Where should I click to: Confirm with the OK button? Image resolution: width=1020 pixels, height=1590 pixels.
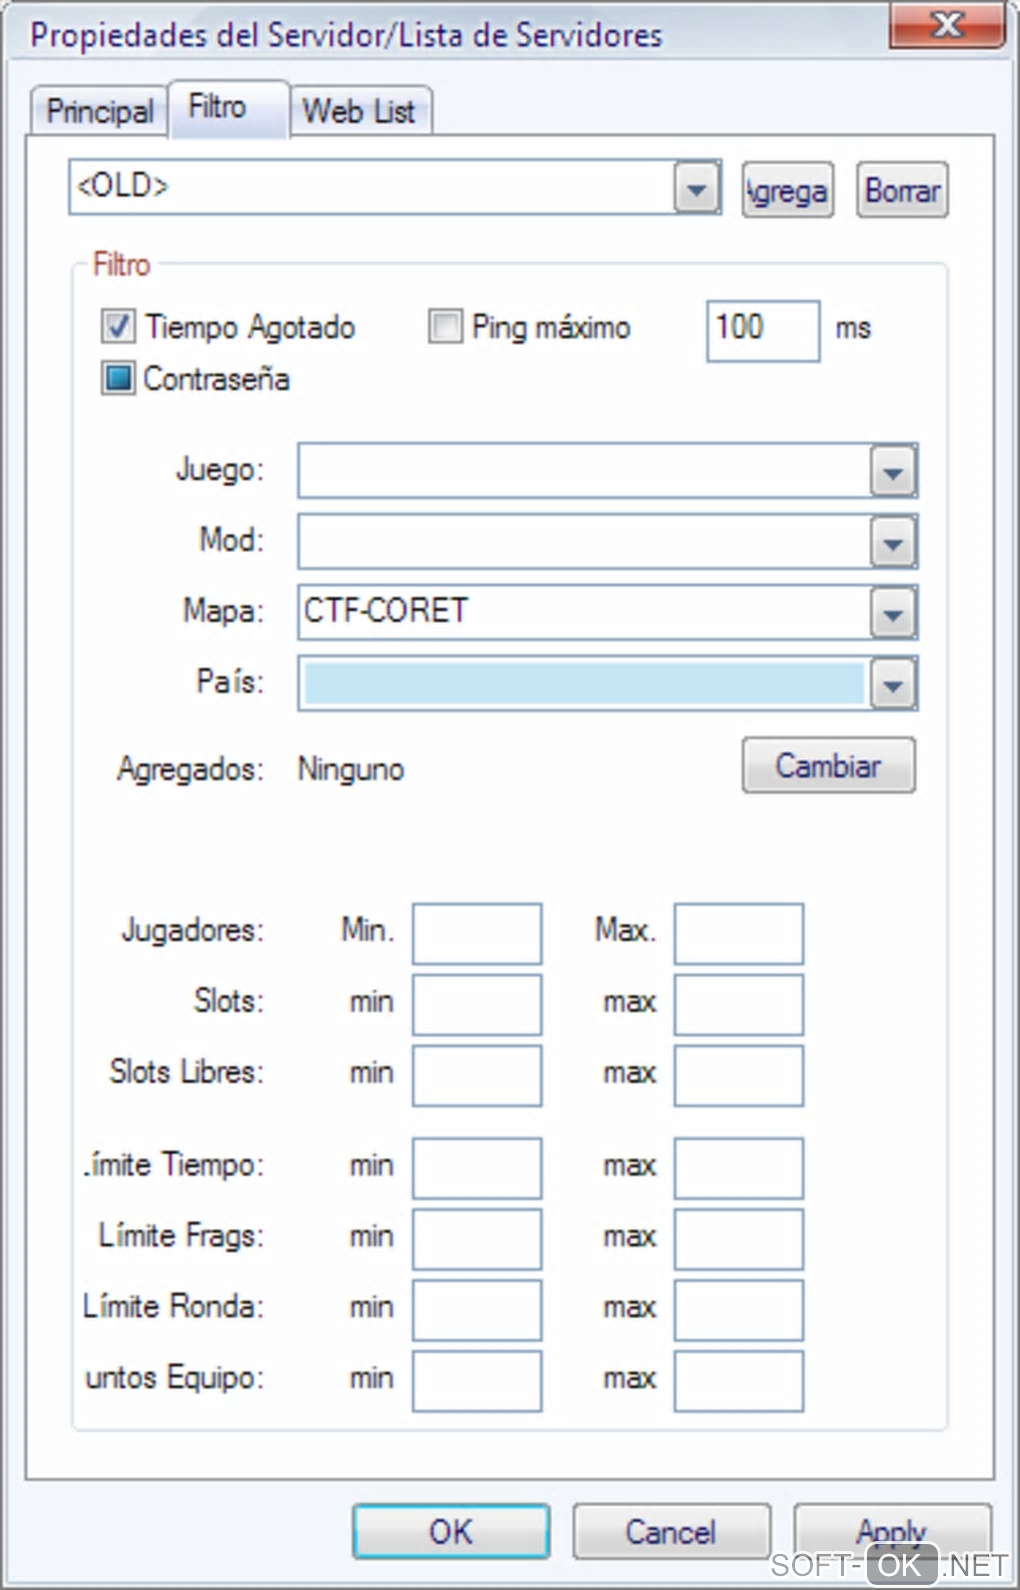coord(451,1531)
